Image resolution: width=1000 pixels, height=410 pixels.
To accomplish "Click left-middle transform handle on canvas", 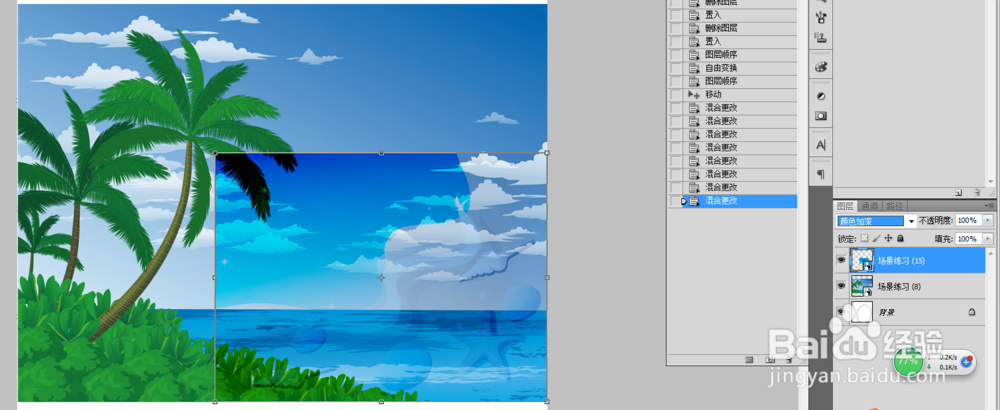I will coord(215,277).
